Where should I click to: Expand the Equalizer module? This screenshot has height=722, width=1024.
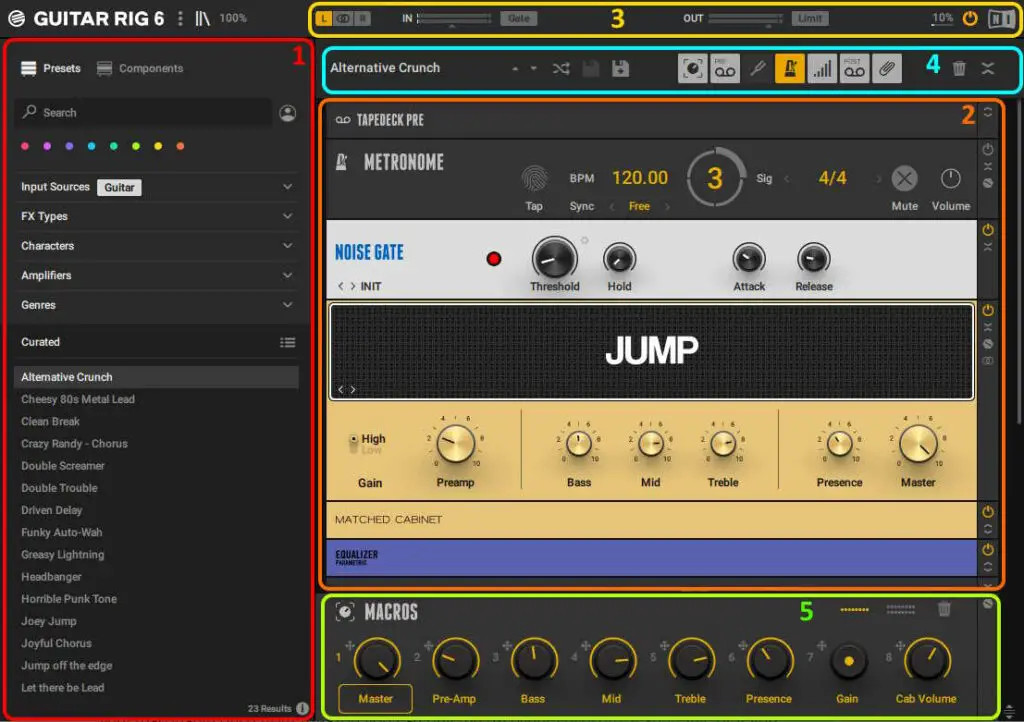[988, 567]
